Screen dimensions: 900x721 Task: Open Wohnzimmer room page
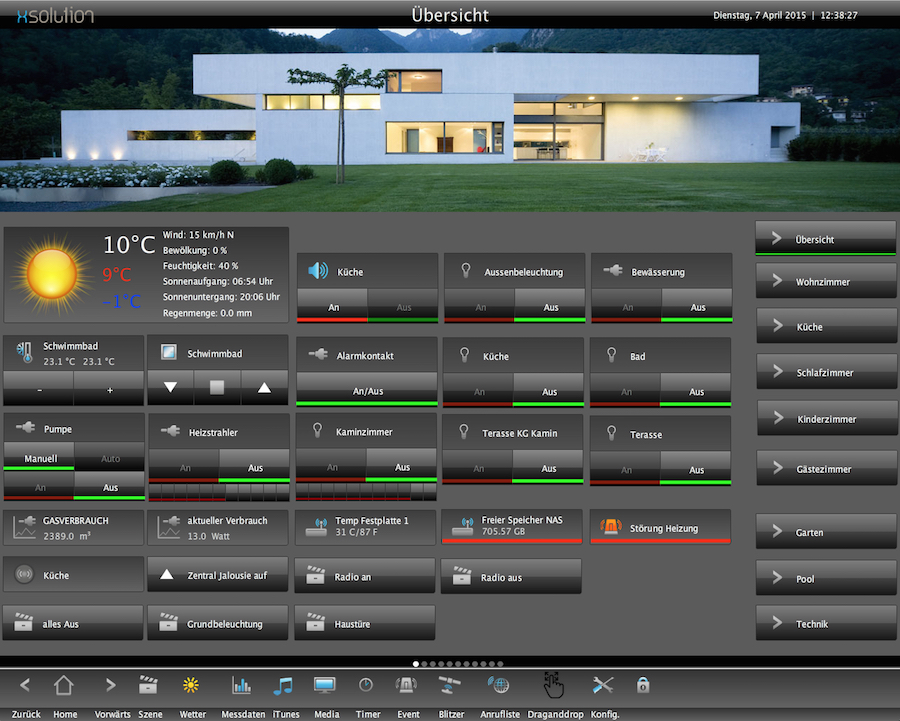coord(825,282)
